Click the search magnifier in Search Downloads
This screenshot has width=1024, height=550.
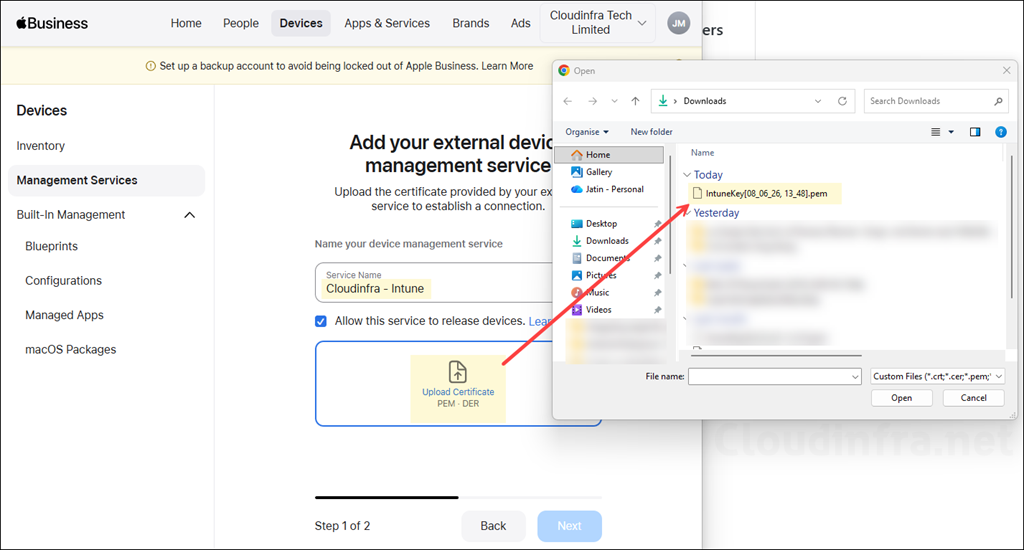point(998,101)
